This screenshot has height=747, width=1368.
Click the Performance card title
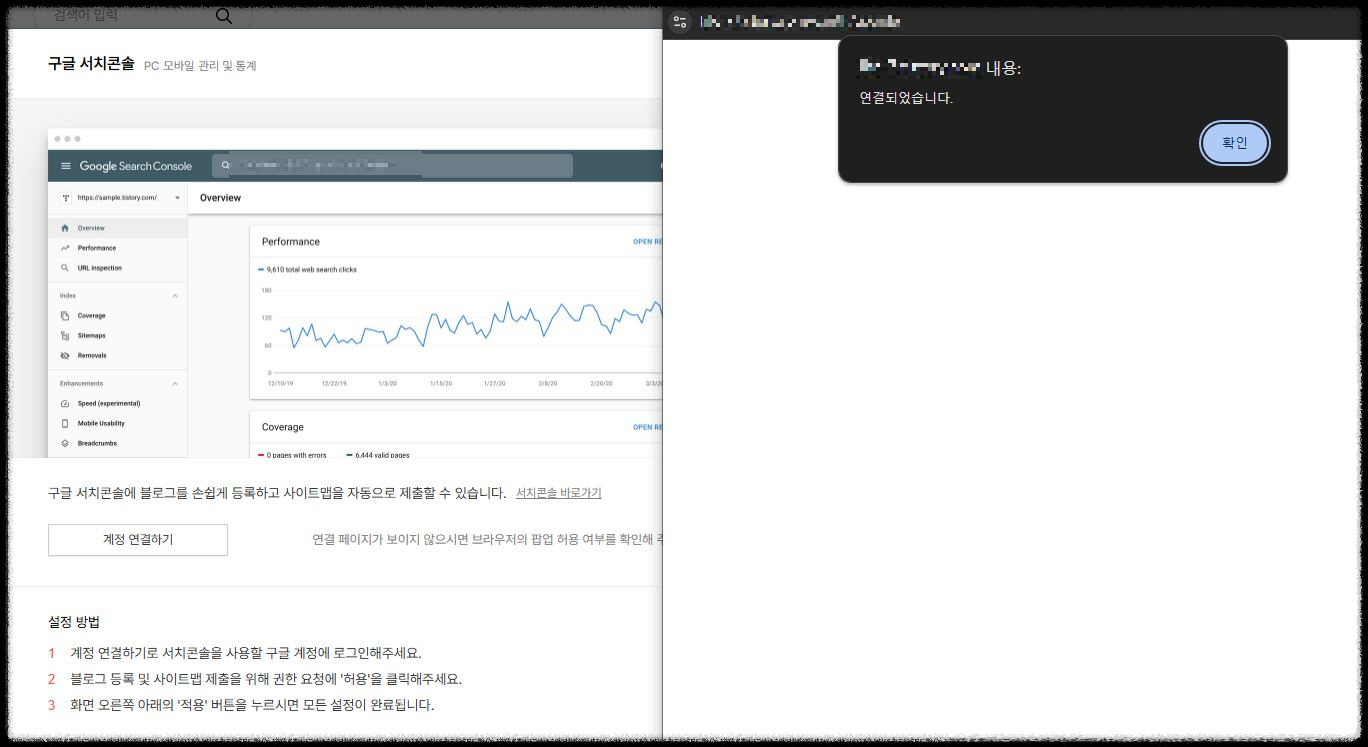291,242
